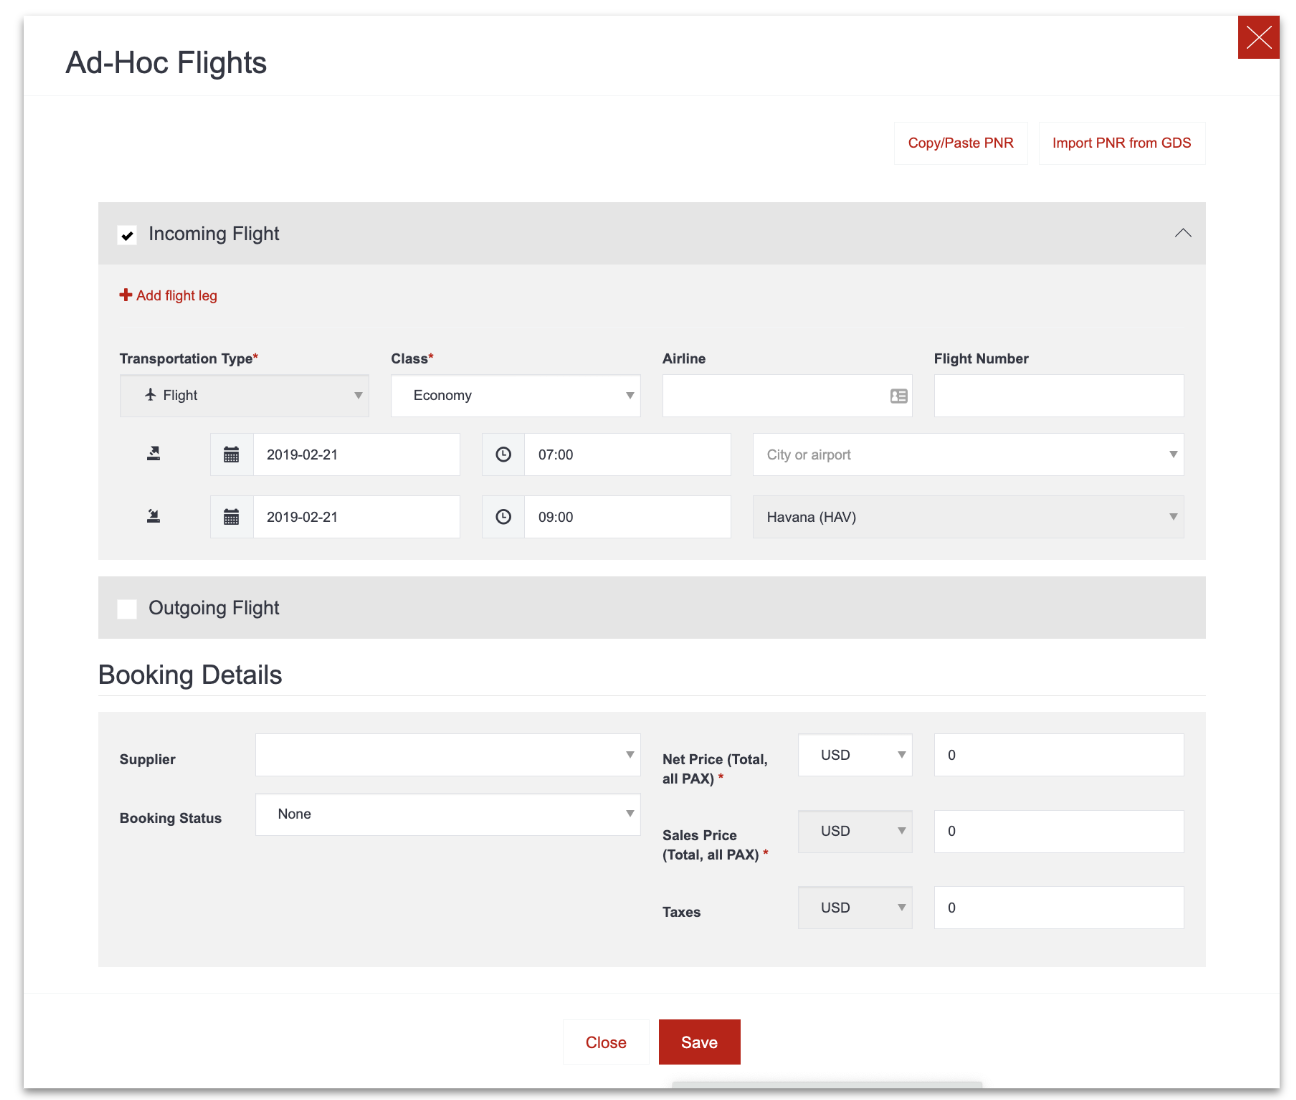
Task: Click the arrival plane icon
Action: 153,517
